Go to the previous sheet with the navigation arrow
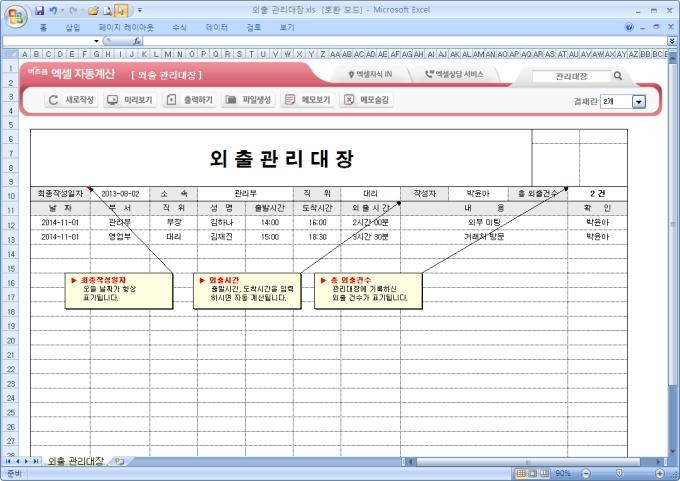 17,461
